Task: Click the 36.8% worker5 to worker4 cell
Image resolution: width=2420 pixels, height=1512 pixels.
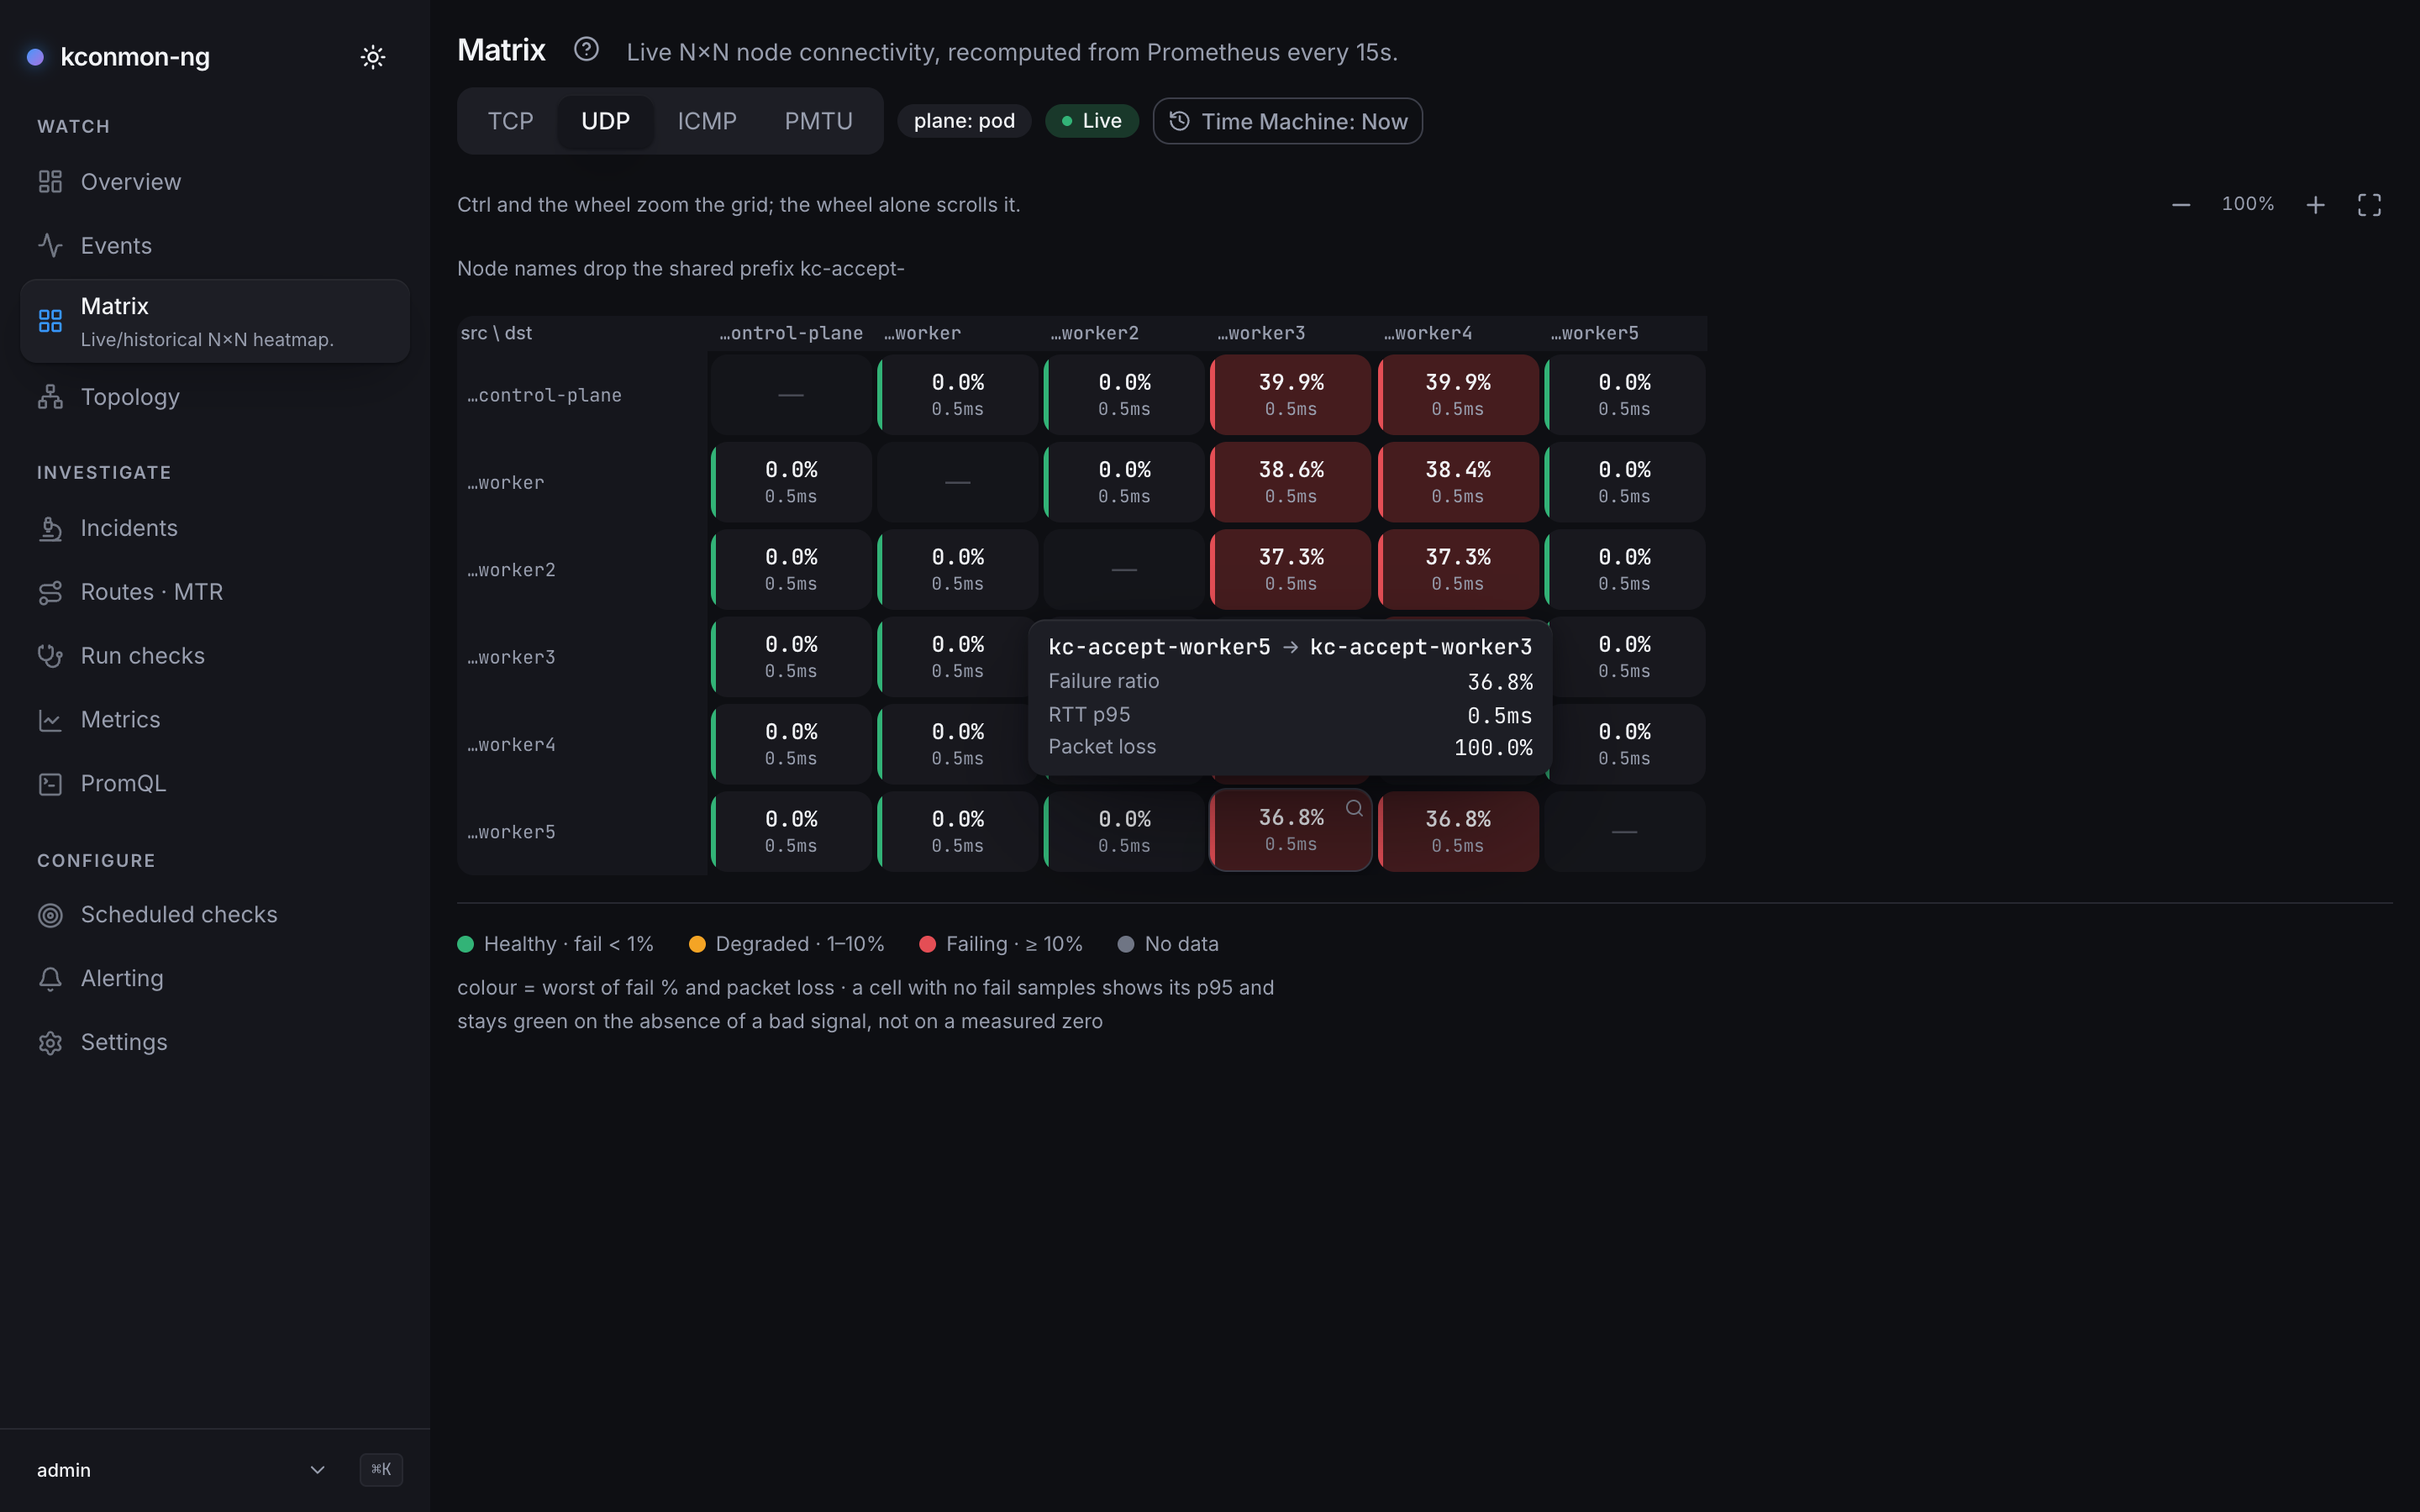Action: (x=1458, y=832)
